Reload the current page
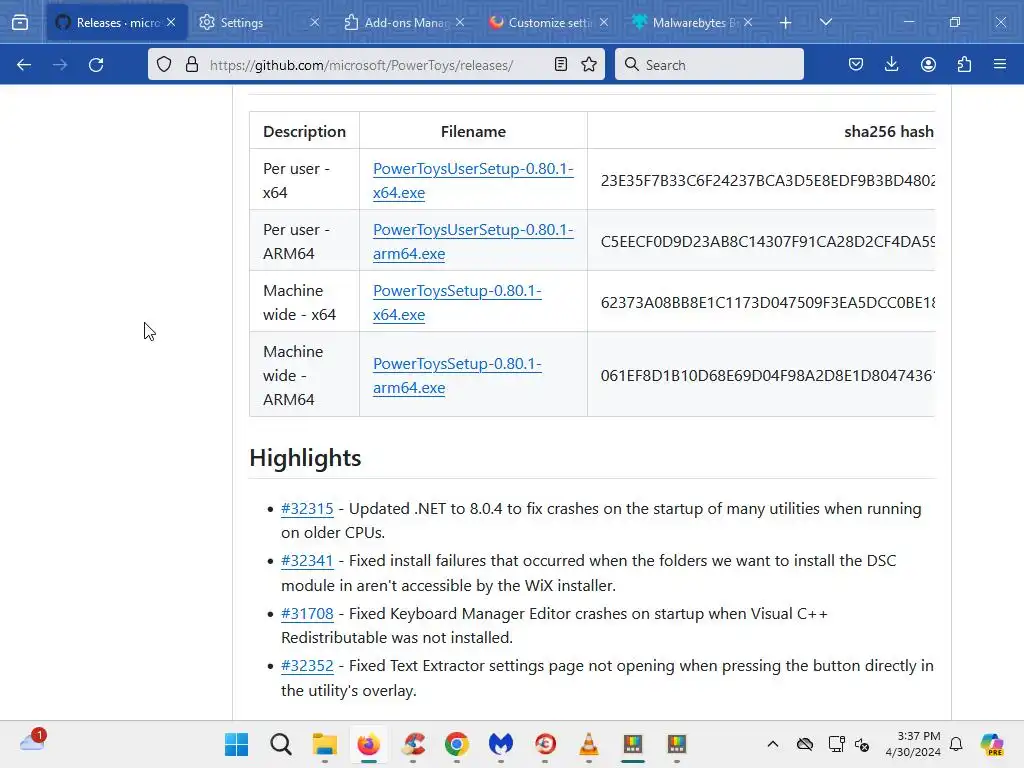 96,65
